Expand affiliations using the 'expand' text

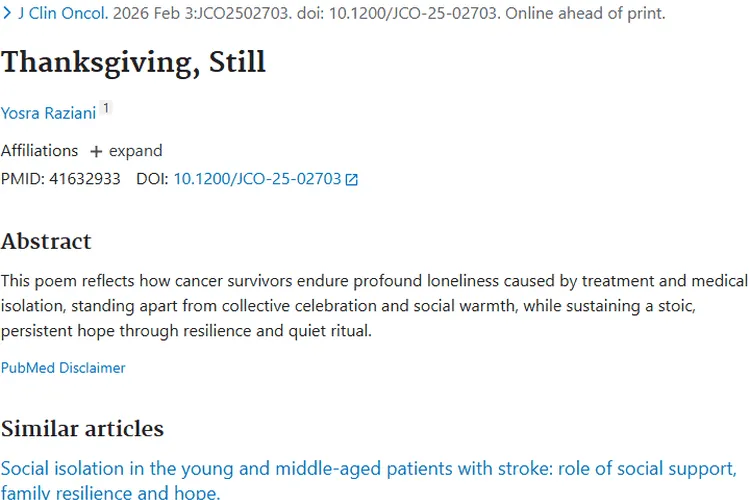click(135, 151)
